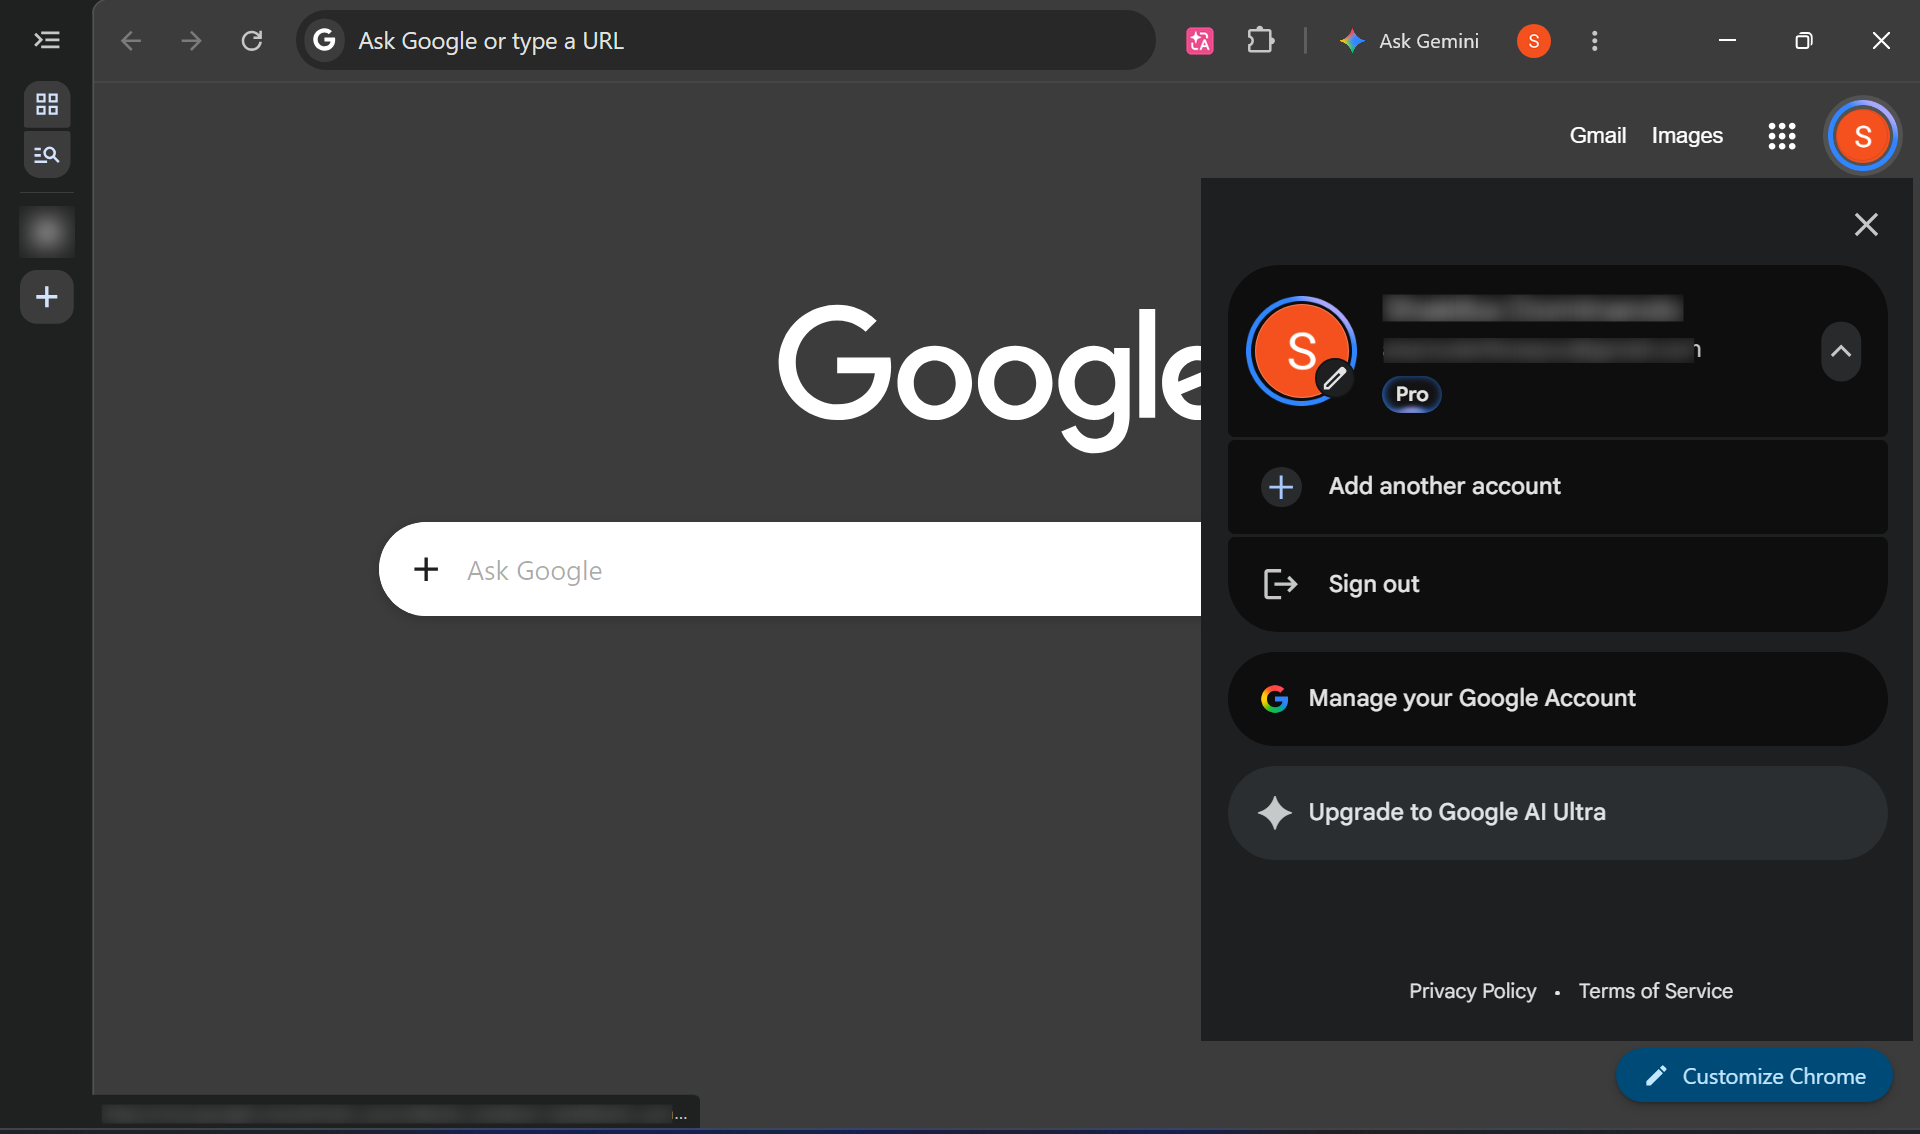Open the translate extension icon
The image size is (1920, 1134).
[1200, 41]
